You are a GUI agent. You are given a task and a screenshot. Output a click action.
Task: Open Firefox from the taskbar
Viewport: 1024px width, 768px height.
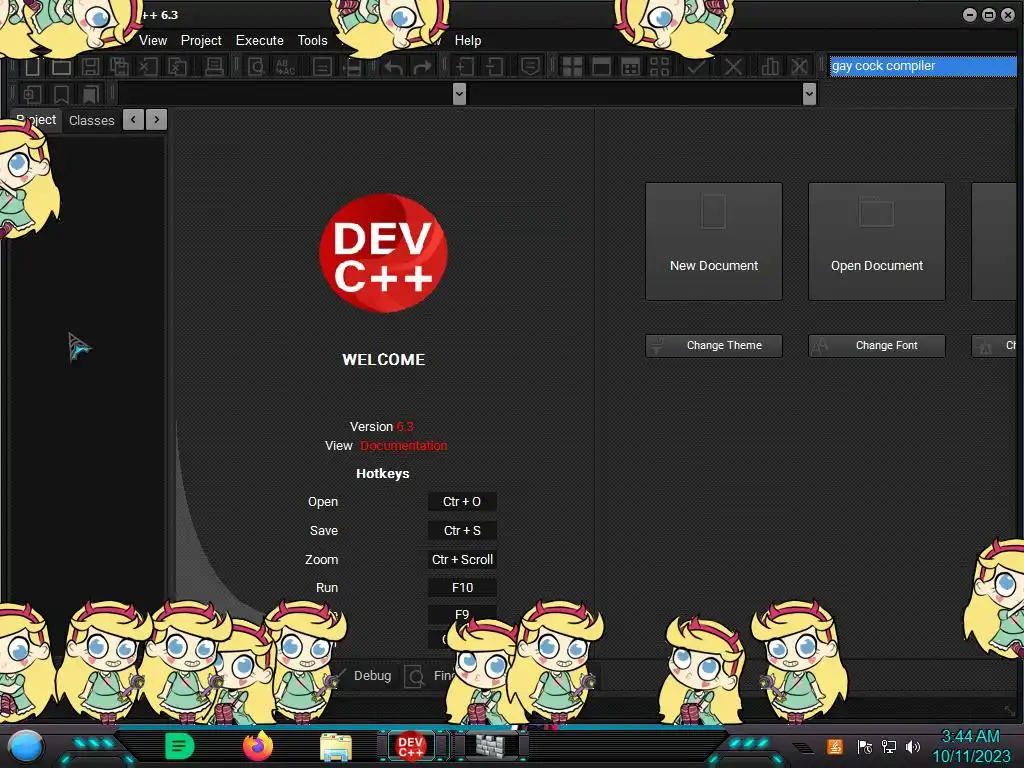click(x=257, y=746)
